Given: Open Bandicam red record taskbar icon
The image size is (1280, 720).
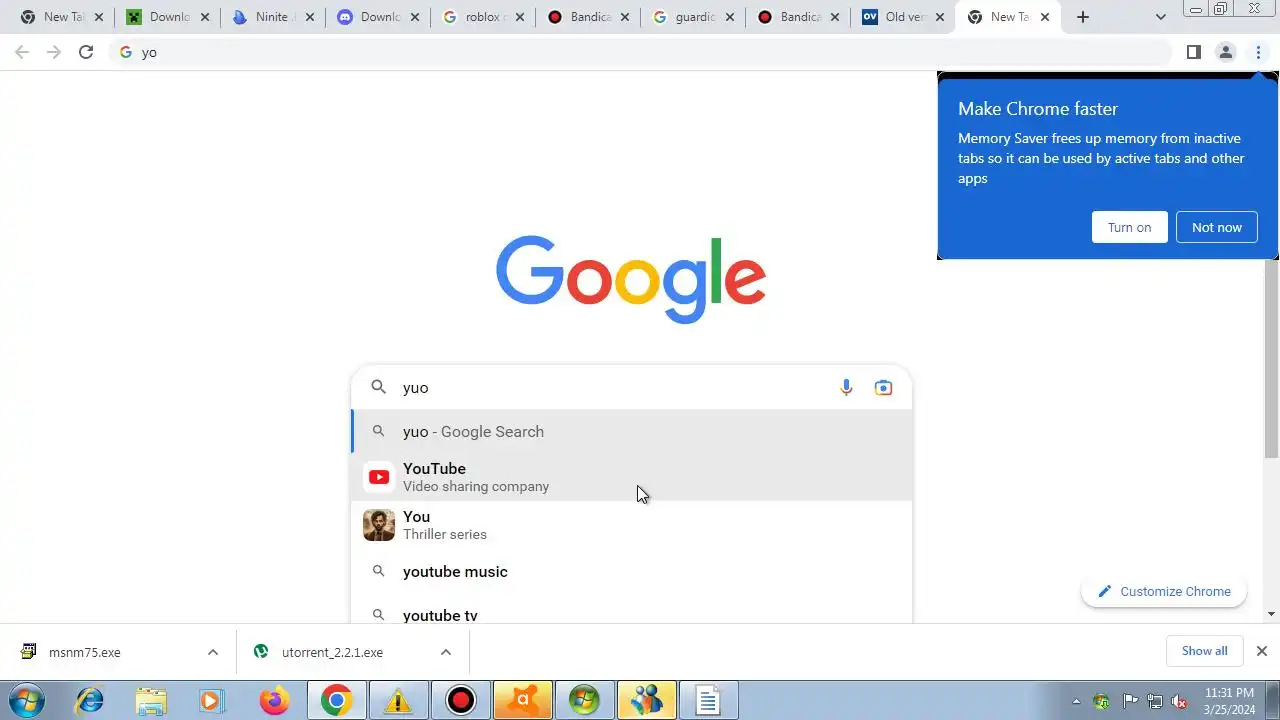Looking at the screenshot, I should [460, 701].
